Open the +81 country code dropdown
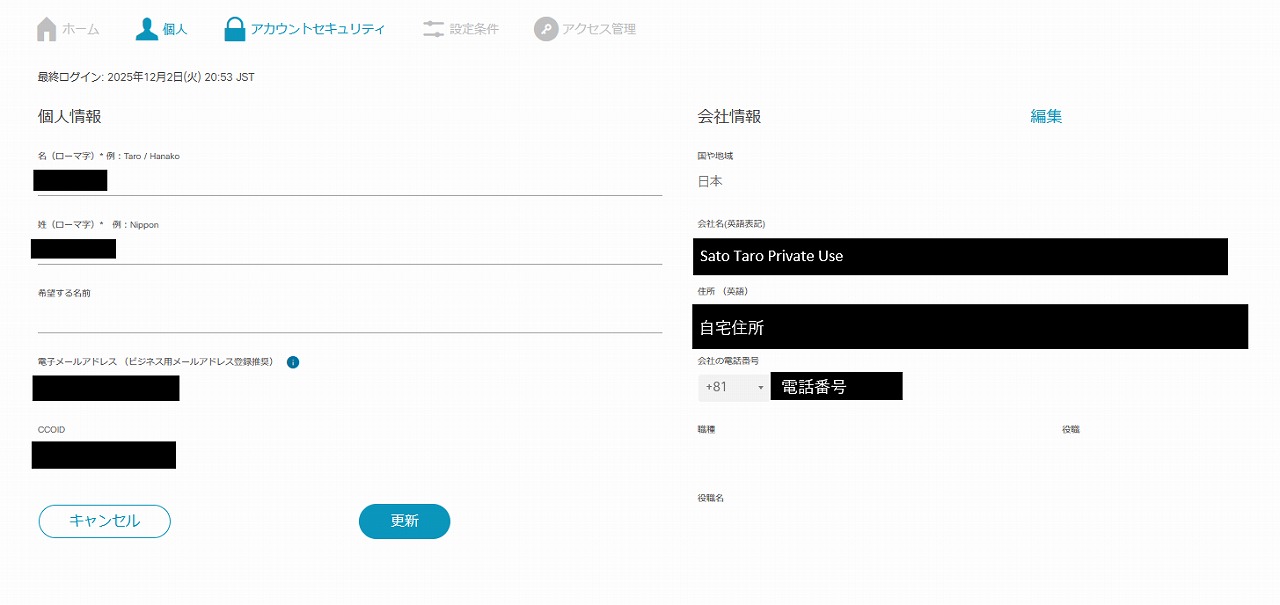1280x605 pixels. (734, 387)
